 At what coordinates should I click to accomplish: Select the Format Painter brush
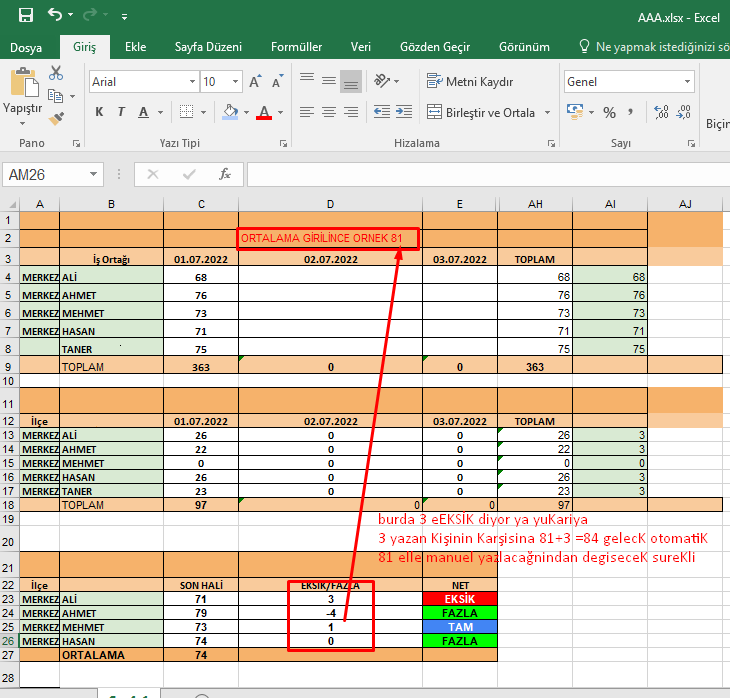(56, 118)
